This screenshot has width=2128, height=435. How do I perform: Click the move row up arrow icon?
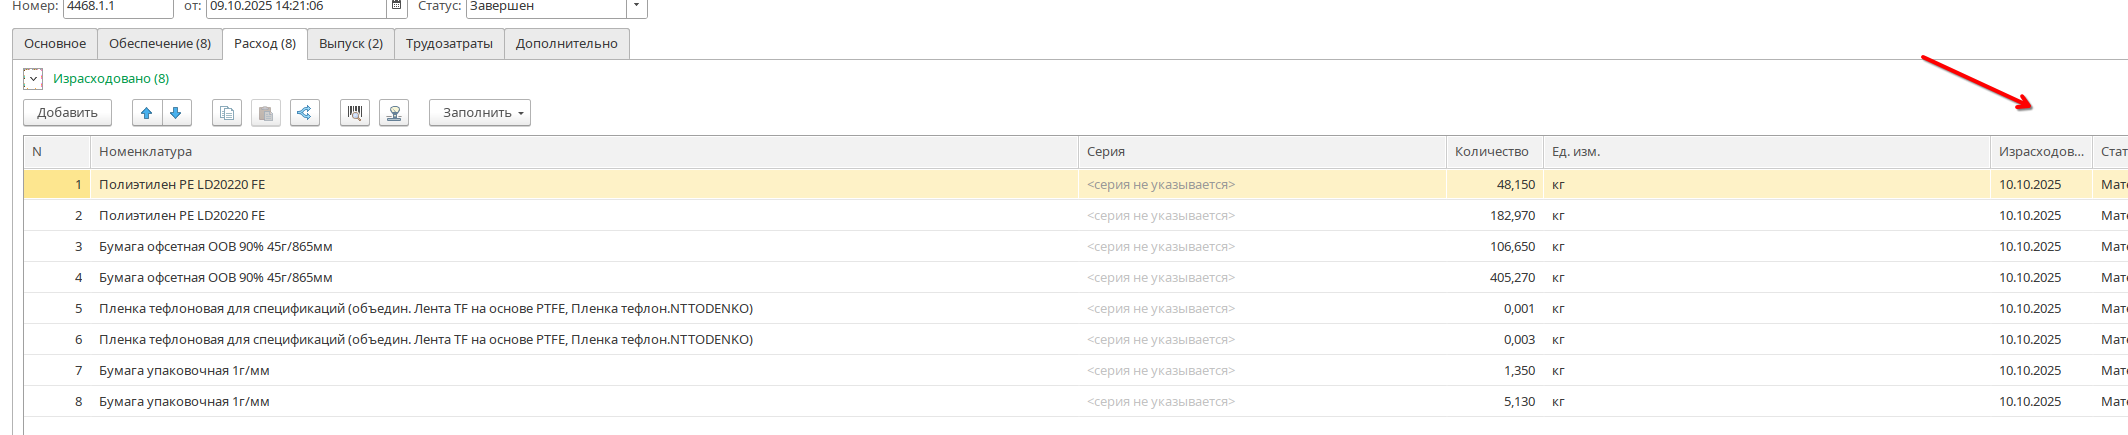click(x=147, y=113)
